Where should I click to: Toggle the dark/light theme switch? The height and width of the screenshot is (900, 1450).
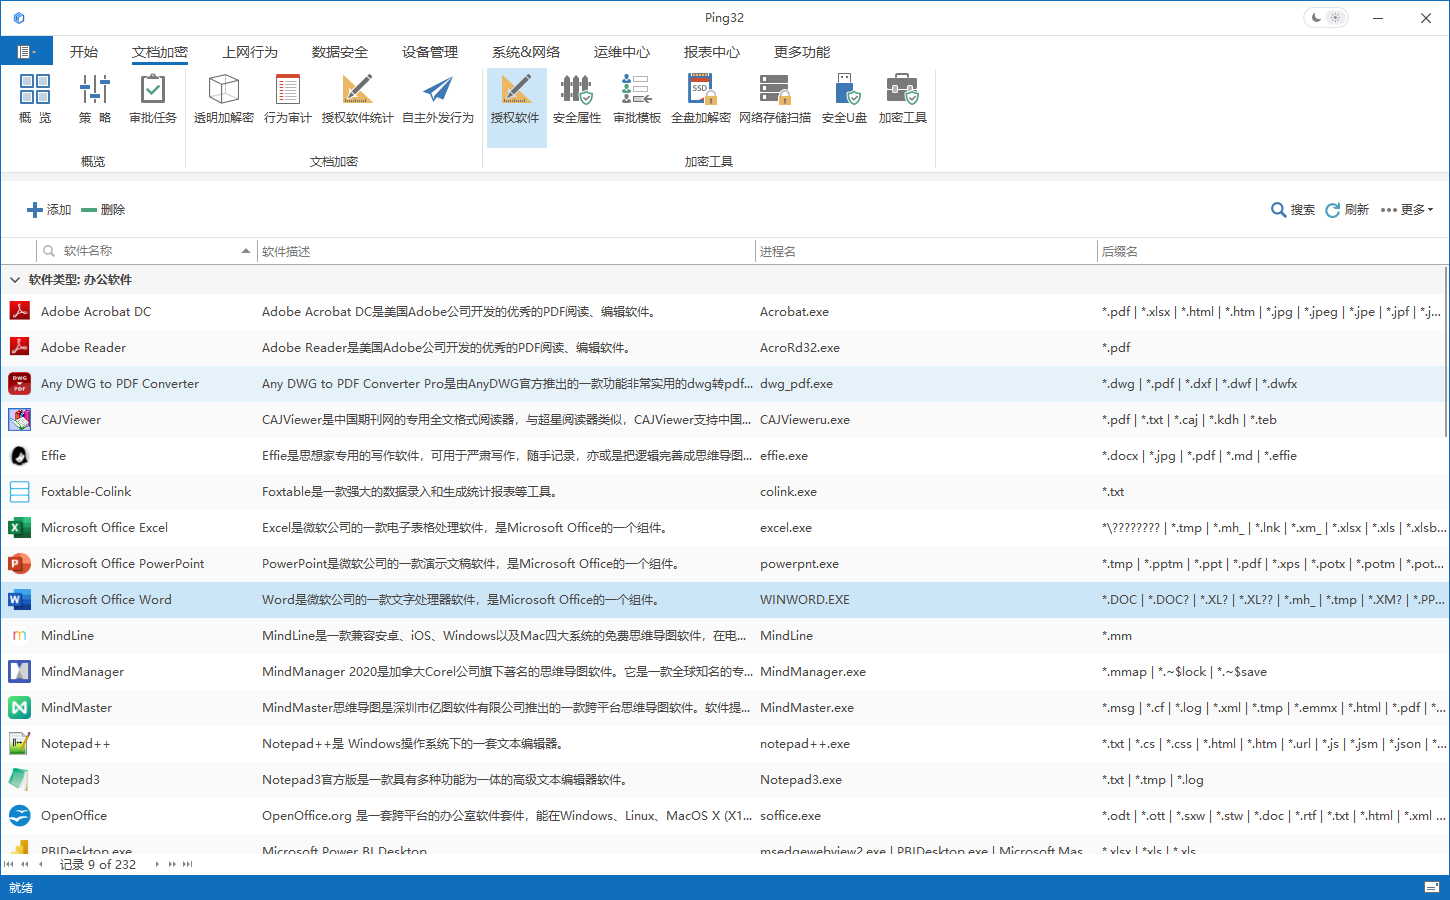[1326, 18]
